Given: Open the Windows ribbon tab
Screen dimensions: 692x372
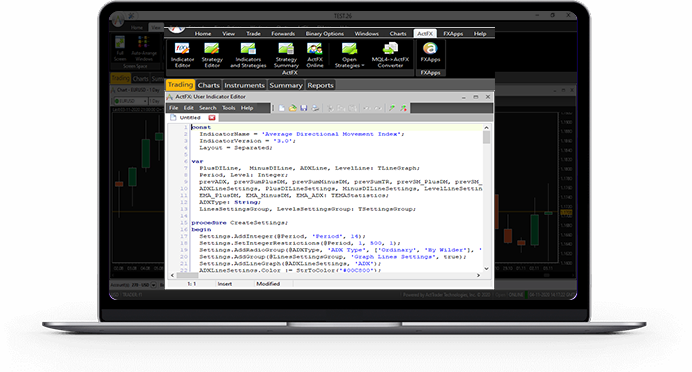Looking at the screenshot, I should (366, 34).
